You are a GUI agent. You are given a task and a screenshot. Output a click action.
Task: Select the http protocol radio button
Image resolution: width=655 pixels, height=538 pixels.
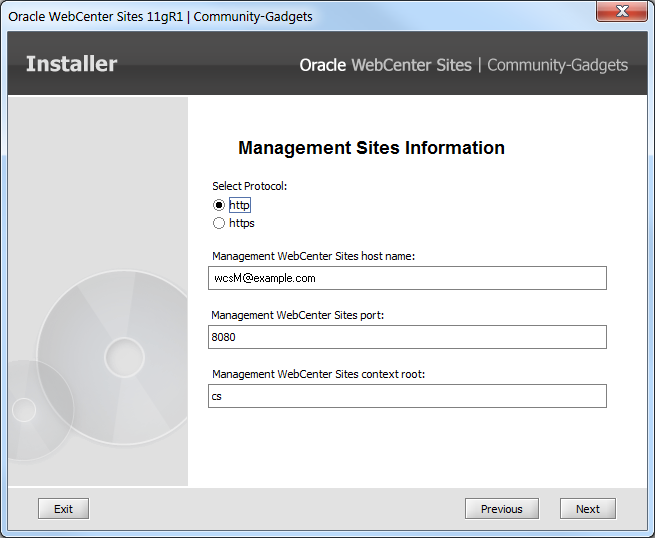(218, 205)
